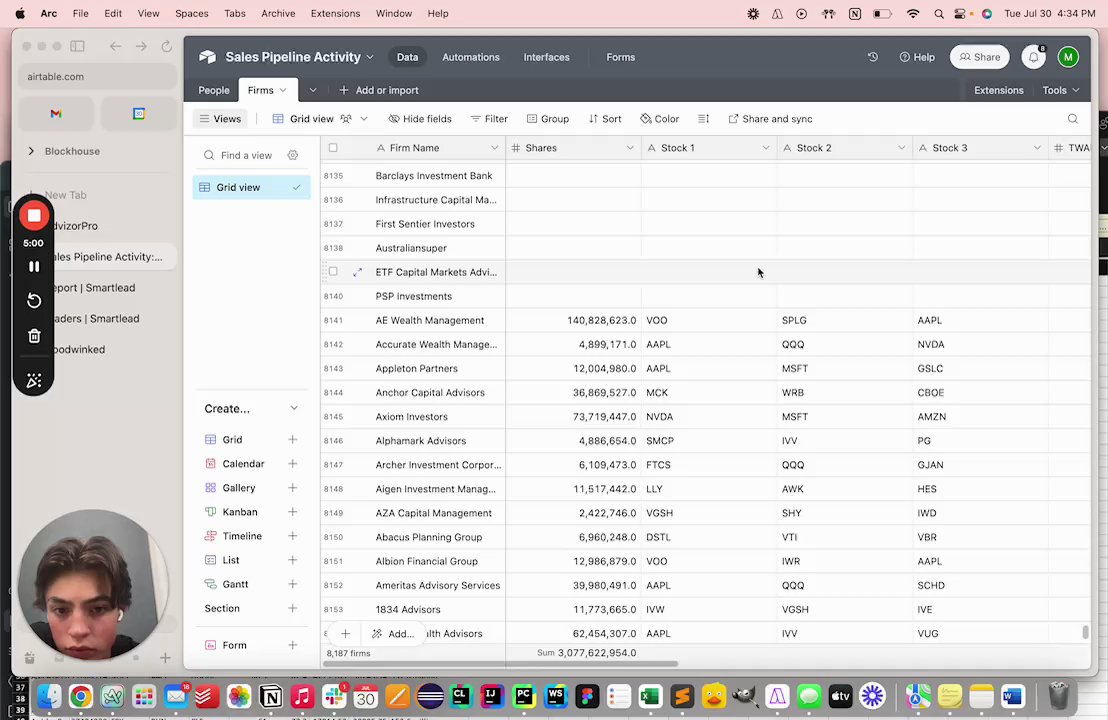Click the view settings gear icon

293,155
